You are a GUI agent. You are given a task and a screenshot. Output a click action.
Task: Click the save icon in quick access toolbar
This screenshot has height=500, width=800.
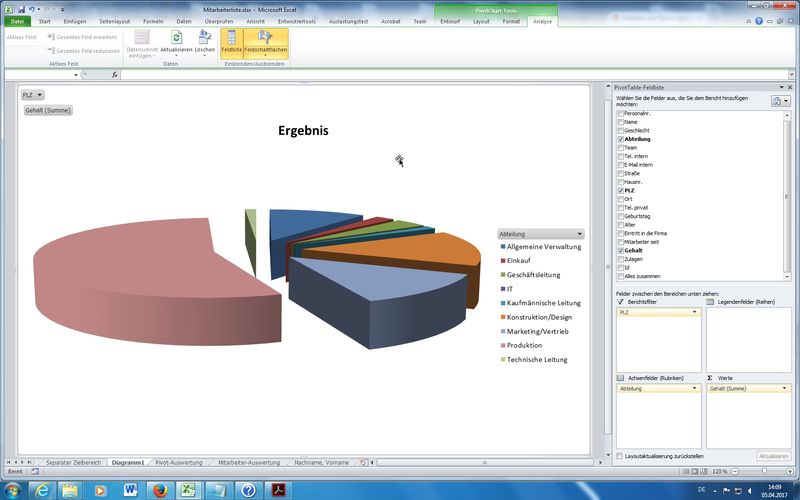[20, 8]
